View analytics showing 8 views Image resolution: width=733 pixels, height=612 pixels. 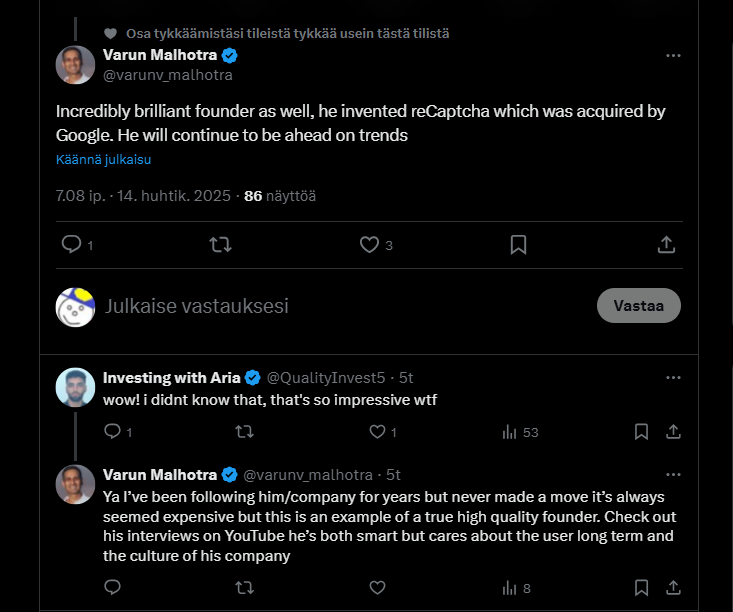tap(516, 588)
